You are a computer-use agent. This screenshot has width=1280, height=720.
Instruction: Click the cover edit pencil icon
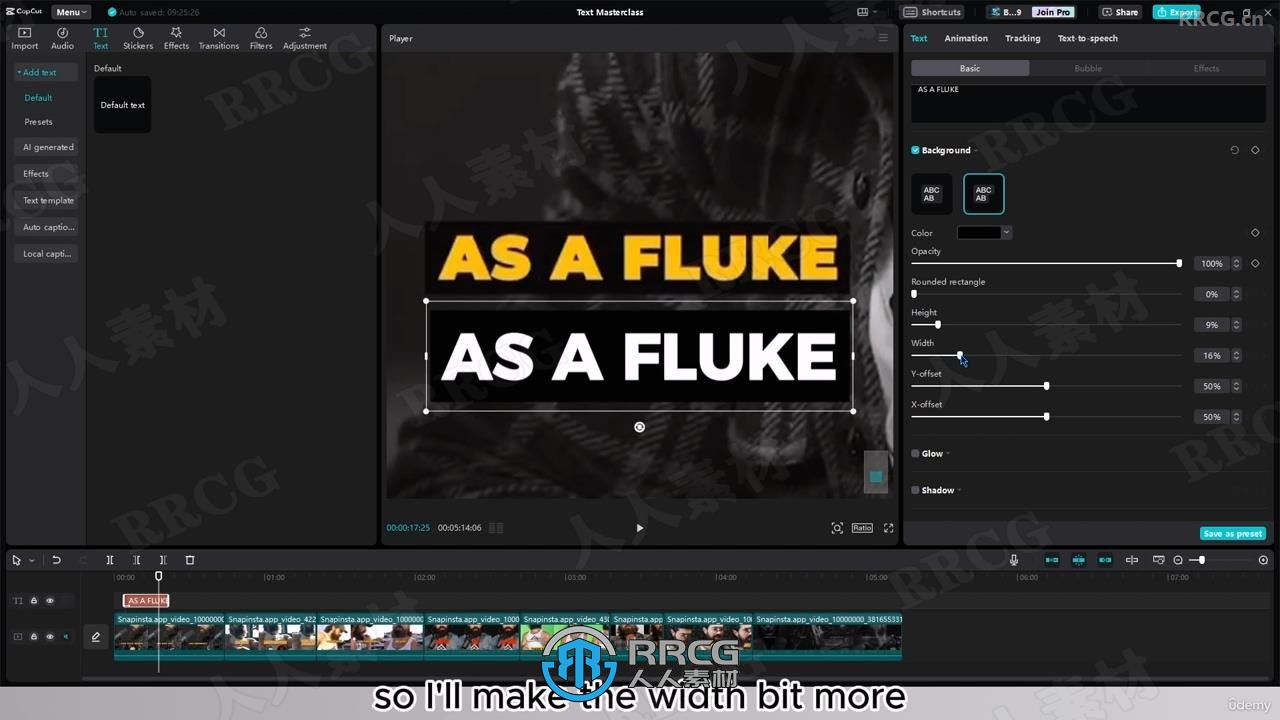pyautogui.click(x=96, y=636)
